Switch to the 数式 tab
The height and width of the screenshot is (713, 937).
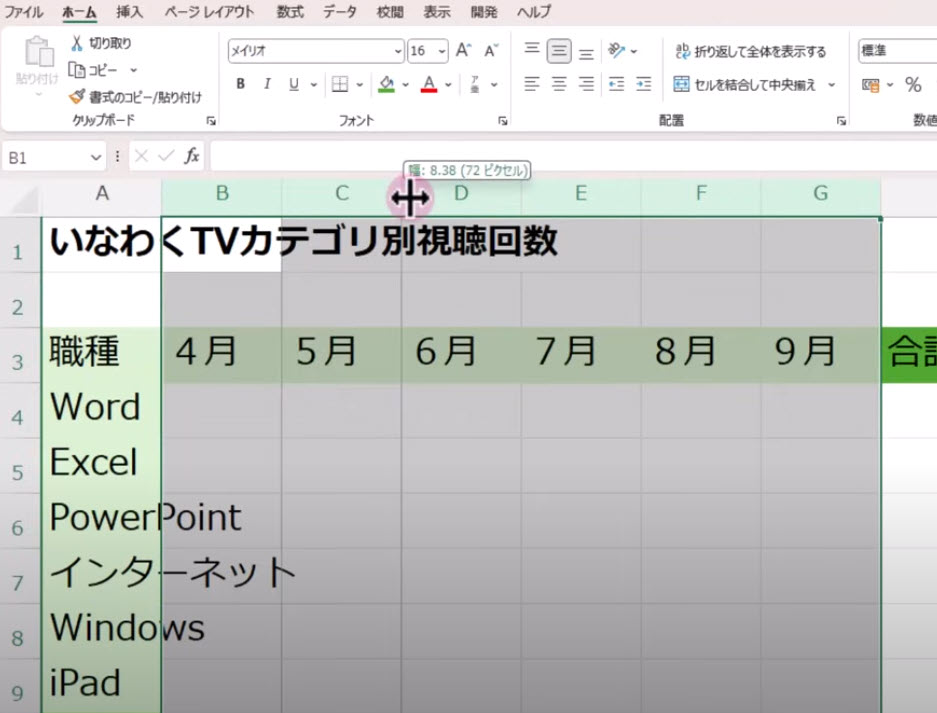pos(290,11)
